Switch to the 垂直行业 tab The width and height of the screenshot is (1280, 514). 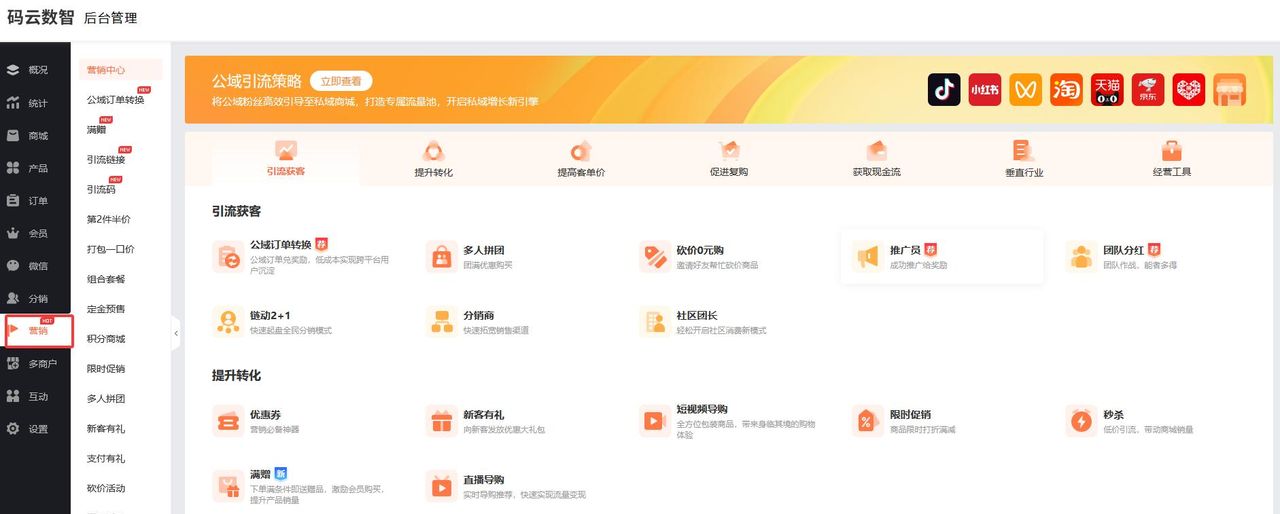point(1024,160)
